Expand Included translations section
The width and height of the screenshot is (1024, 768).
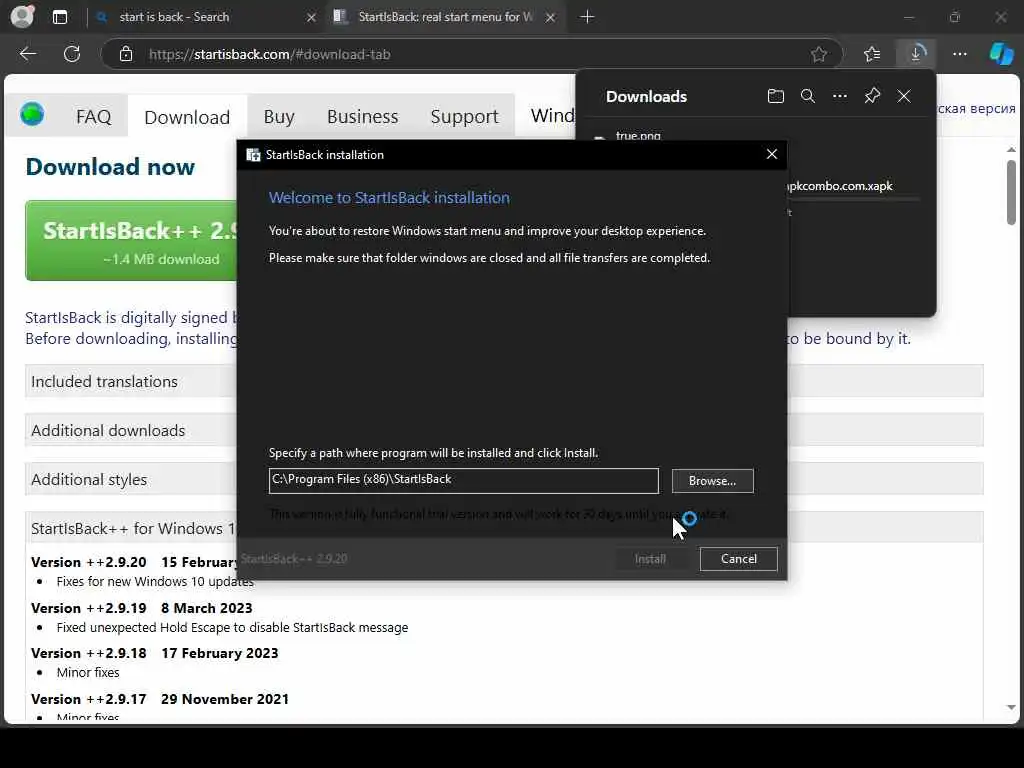click(131, 381)
